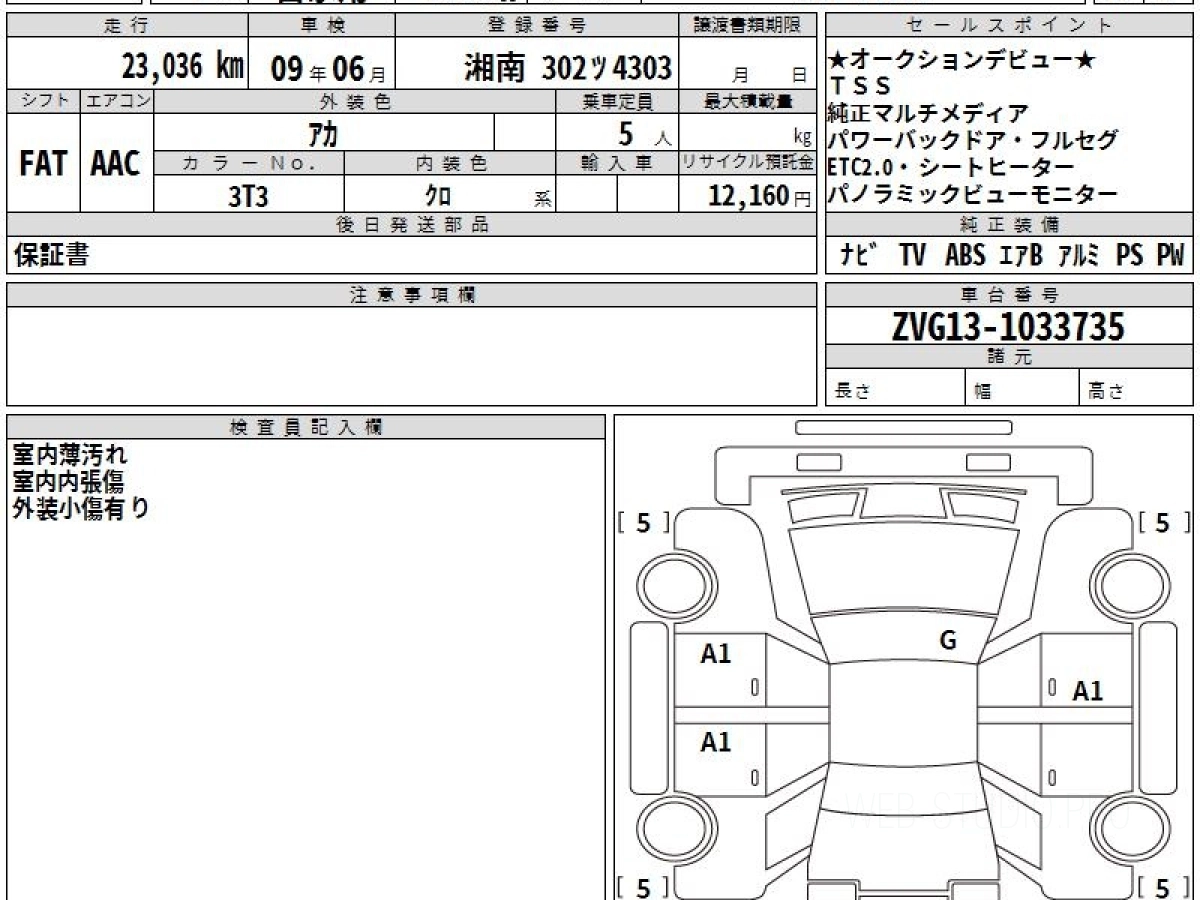Screen dimensions: 1200x900
Task: Select the 車台番号 header
Action: 1009,294
